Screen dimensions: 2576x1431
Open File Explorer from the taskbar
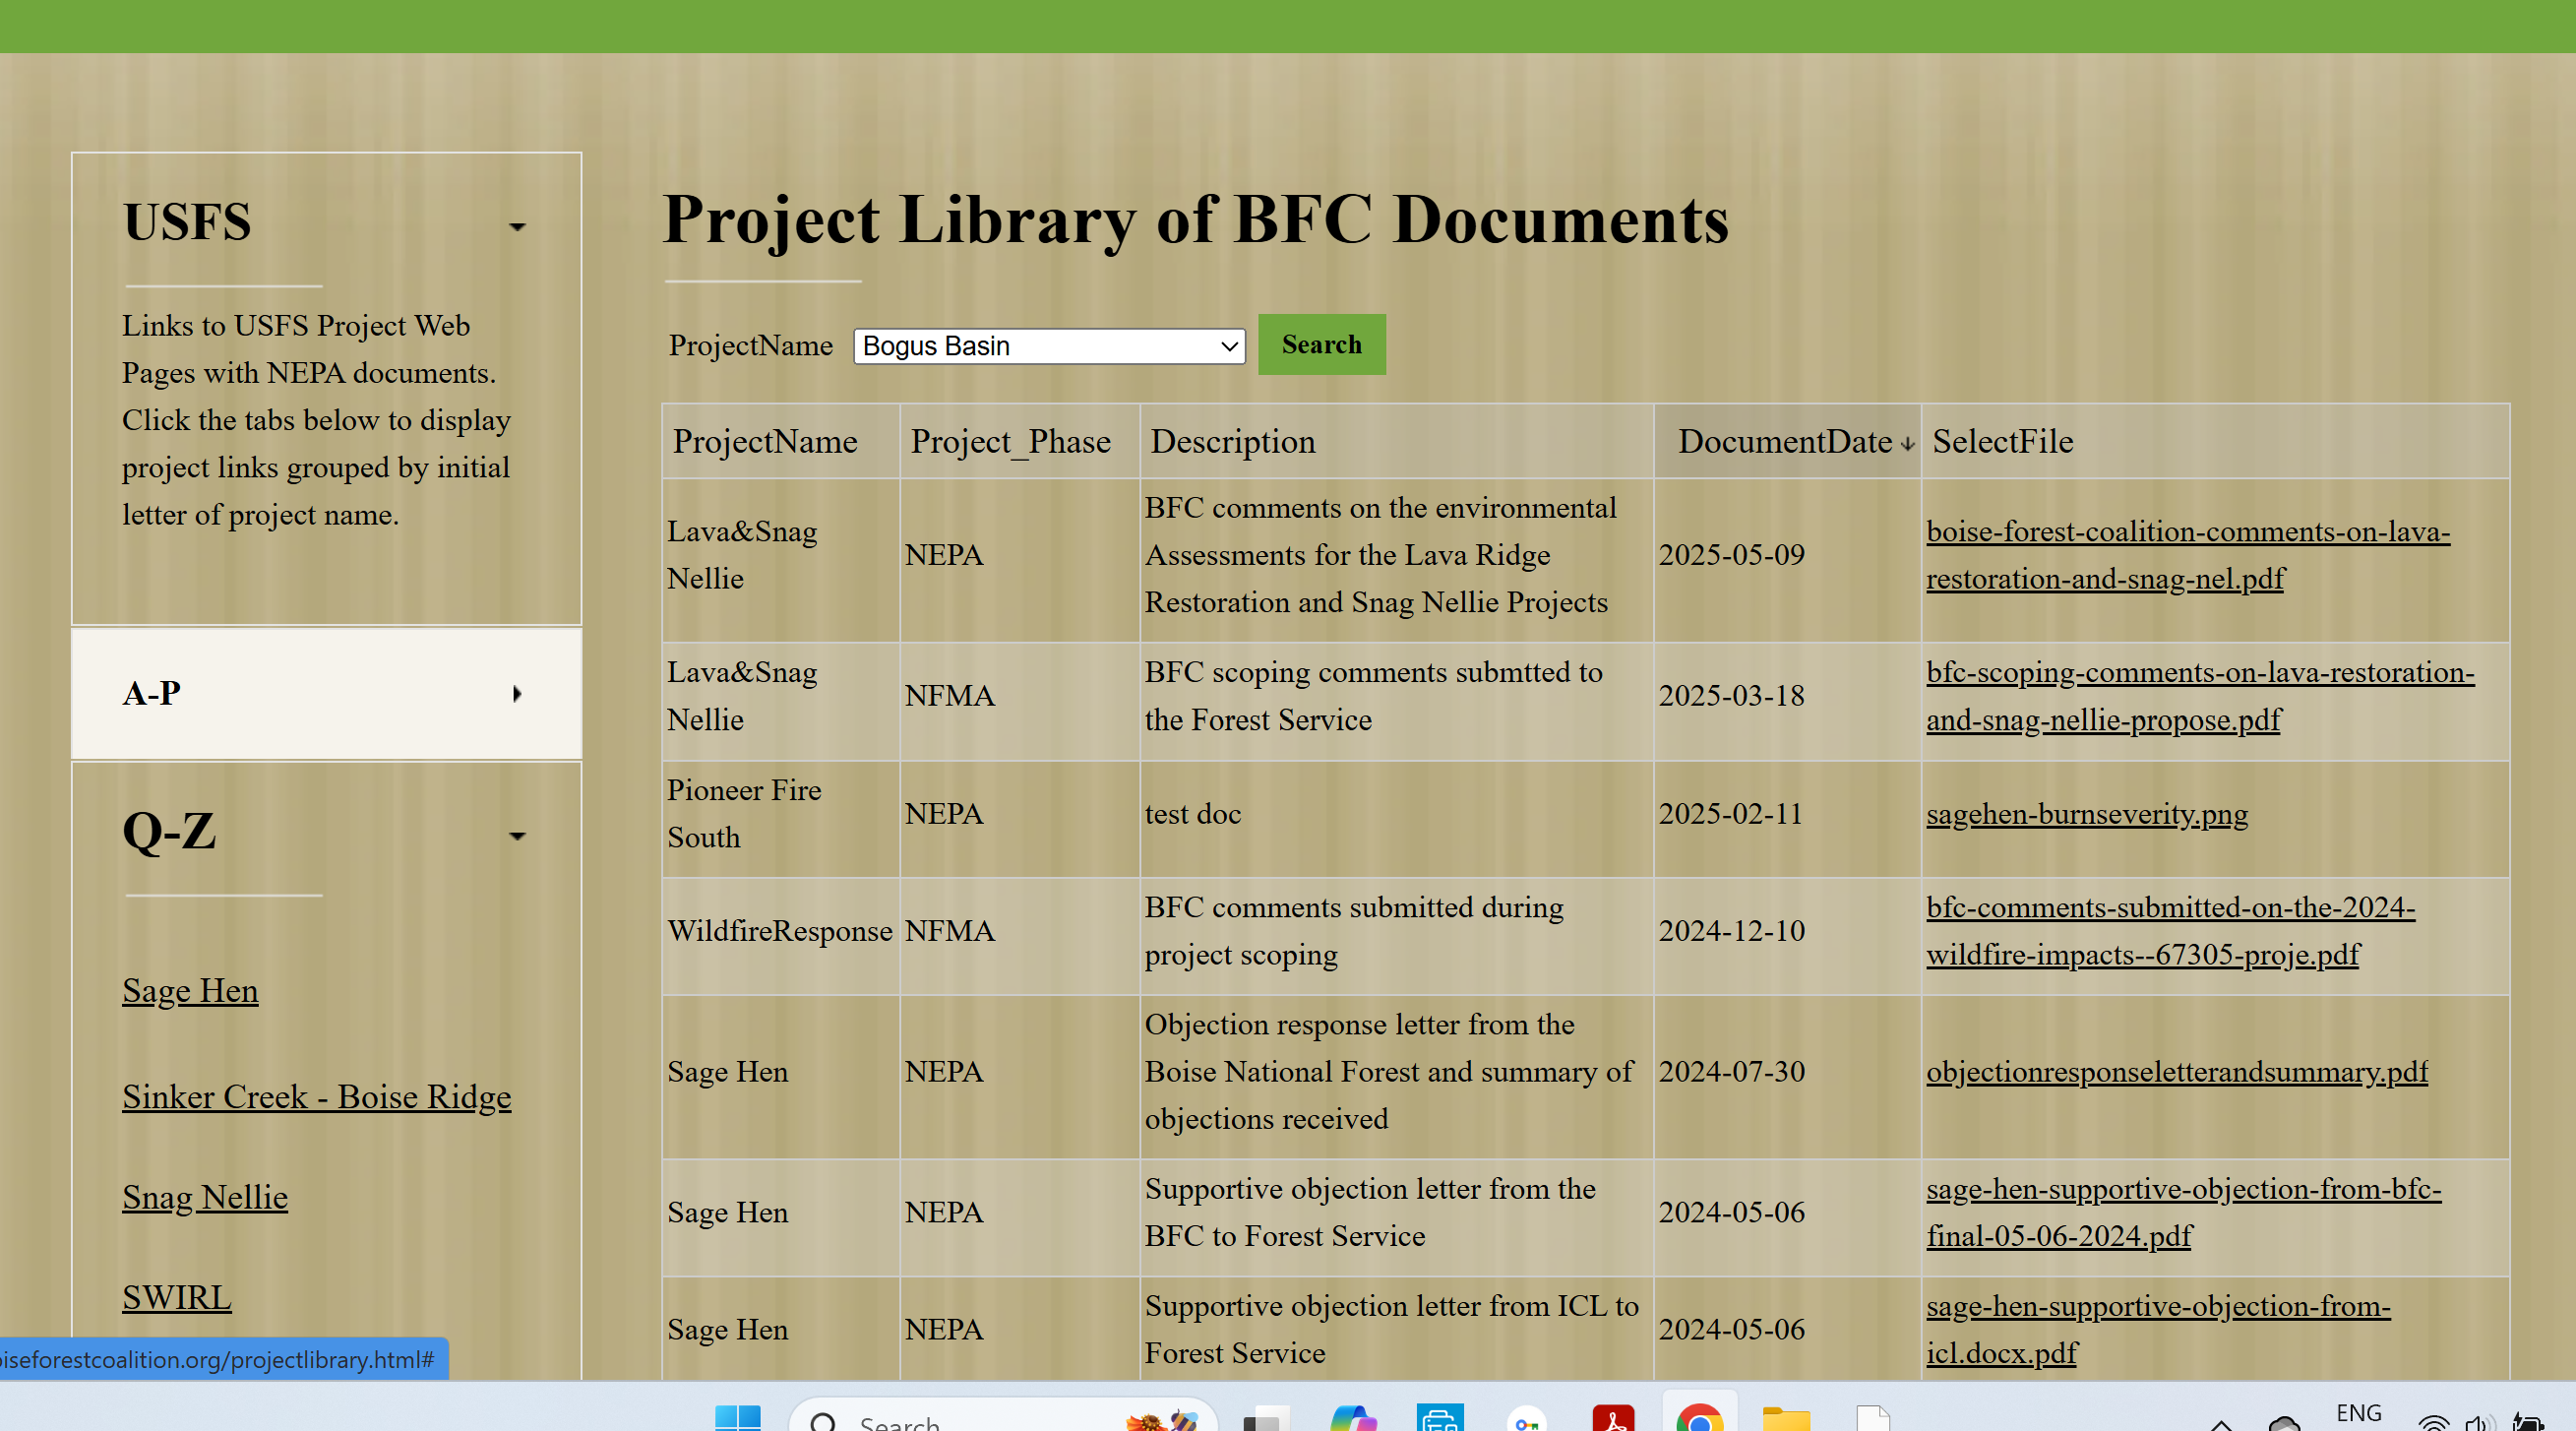(x=1786, y=1420)
